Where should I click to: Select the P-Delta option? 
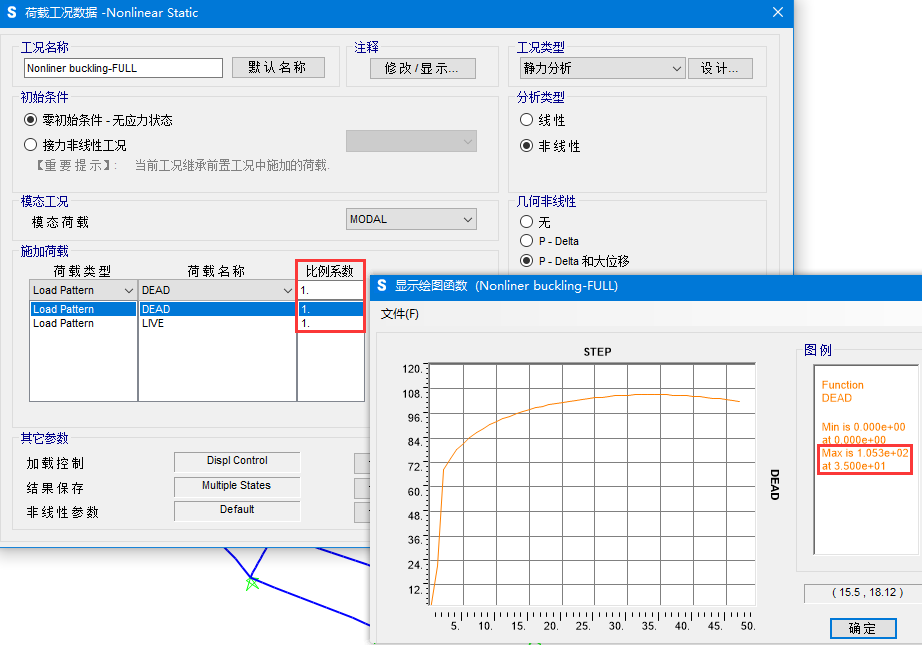point(527,241)
